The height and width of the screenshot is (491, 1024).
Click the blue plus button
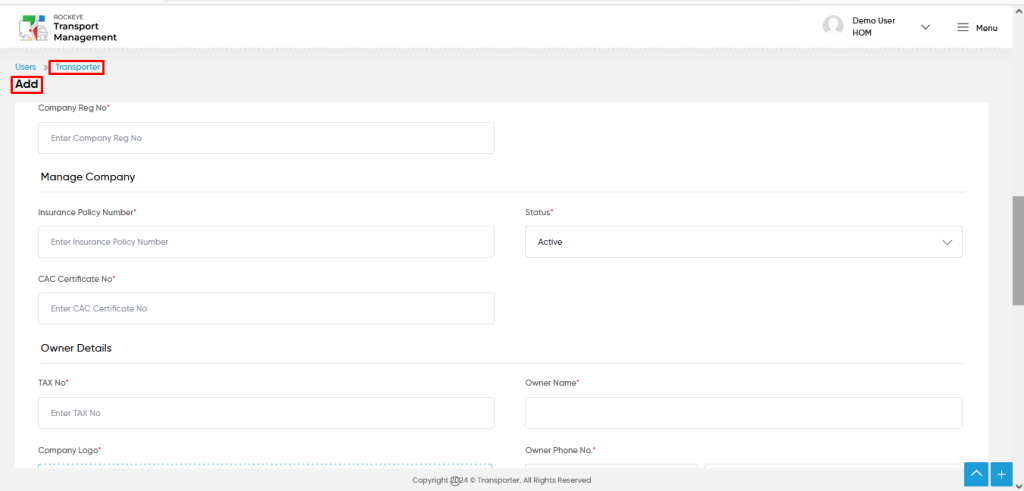tap(1001, 473)
